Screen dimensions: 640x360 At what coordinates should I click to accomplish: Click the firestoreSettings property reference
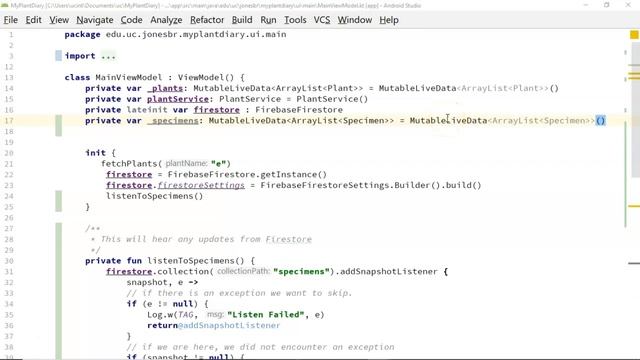click(201, 185)
